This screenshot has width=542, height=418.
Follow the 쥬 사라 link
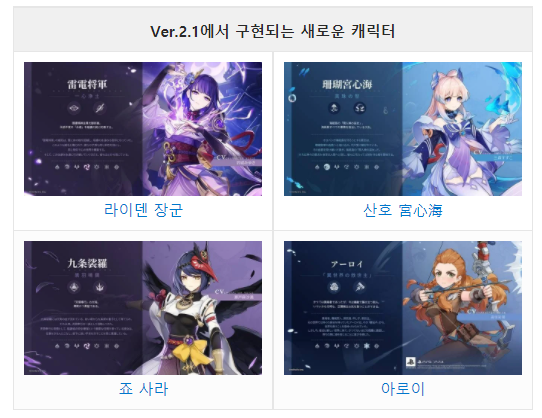[143, 389]
